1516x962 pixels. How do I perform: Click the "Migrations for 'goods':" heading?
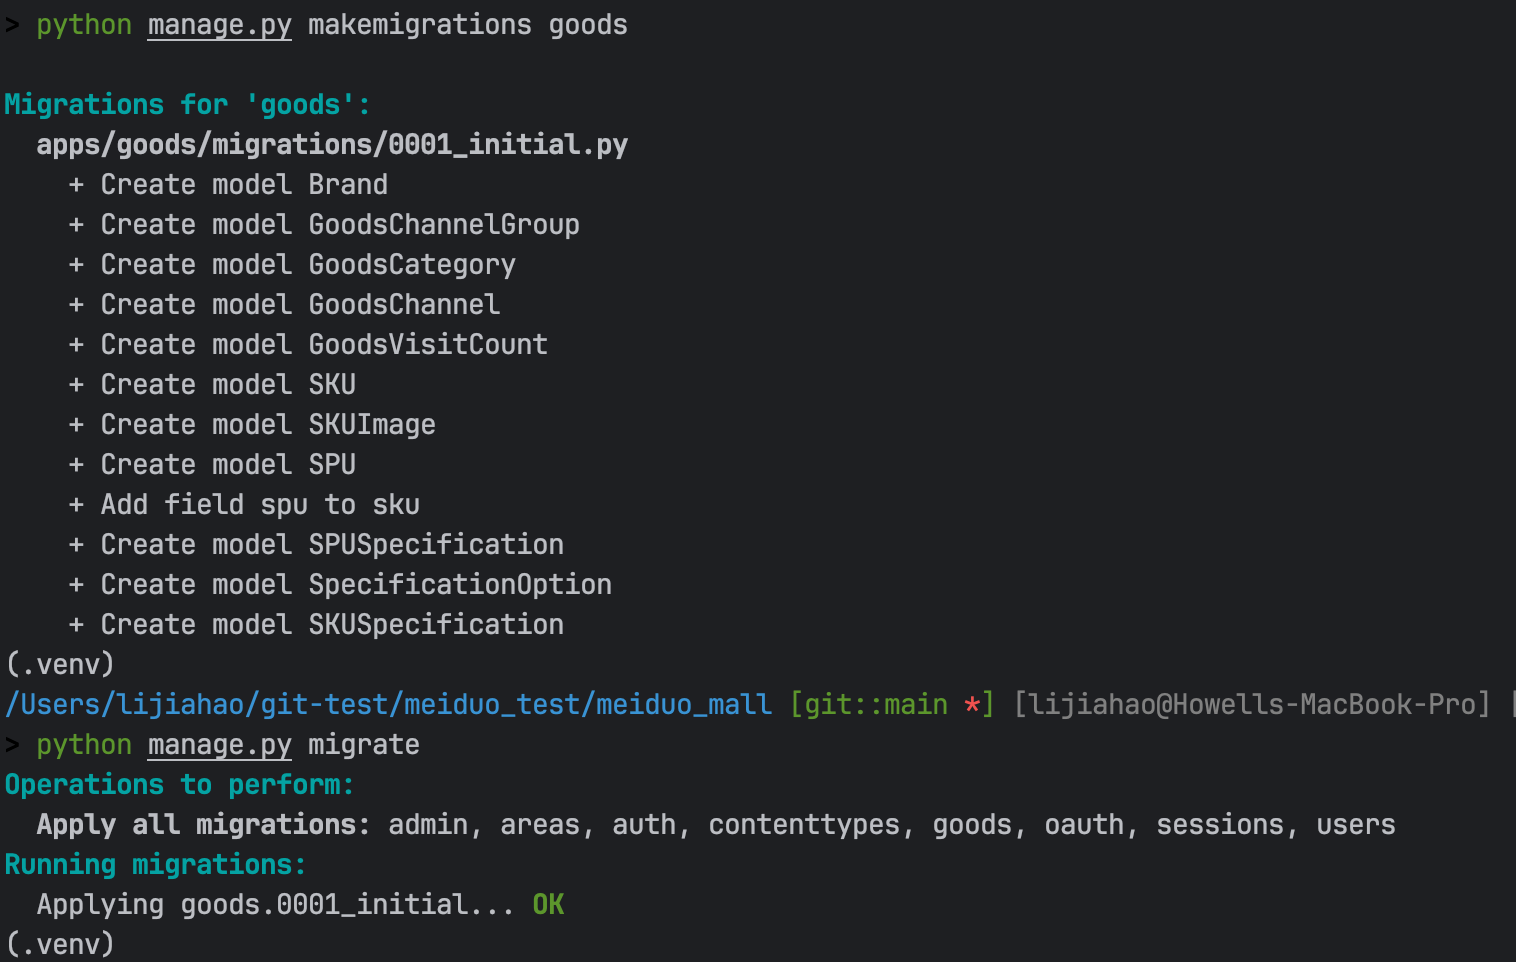coord(188,105)
